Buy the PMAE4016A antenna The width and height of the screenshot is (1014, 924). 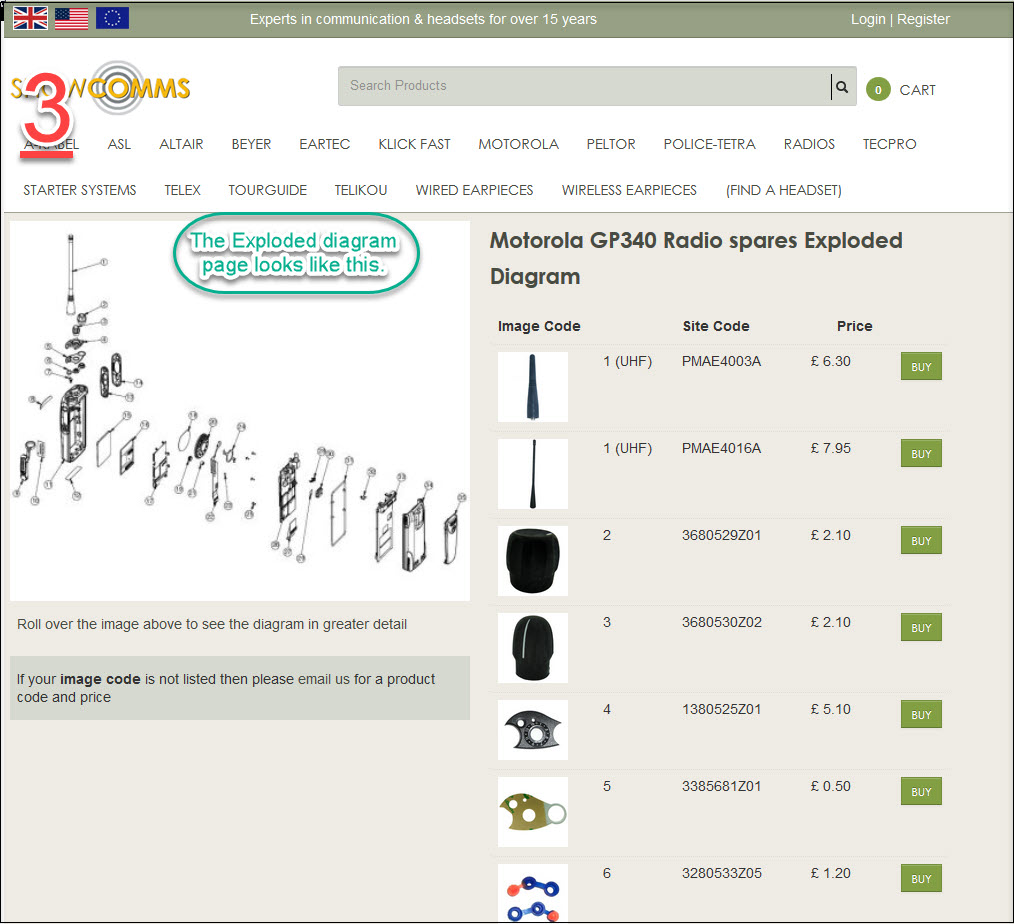[x=921, y=454]
